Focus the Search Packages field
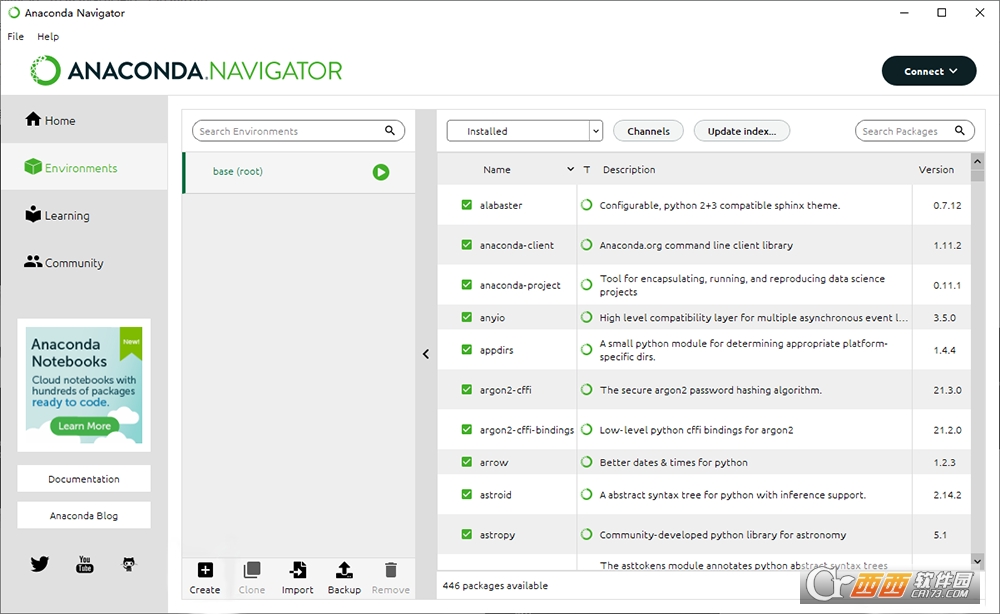 915,131
